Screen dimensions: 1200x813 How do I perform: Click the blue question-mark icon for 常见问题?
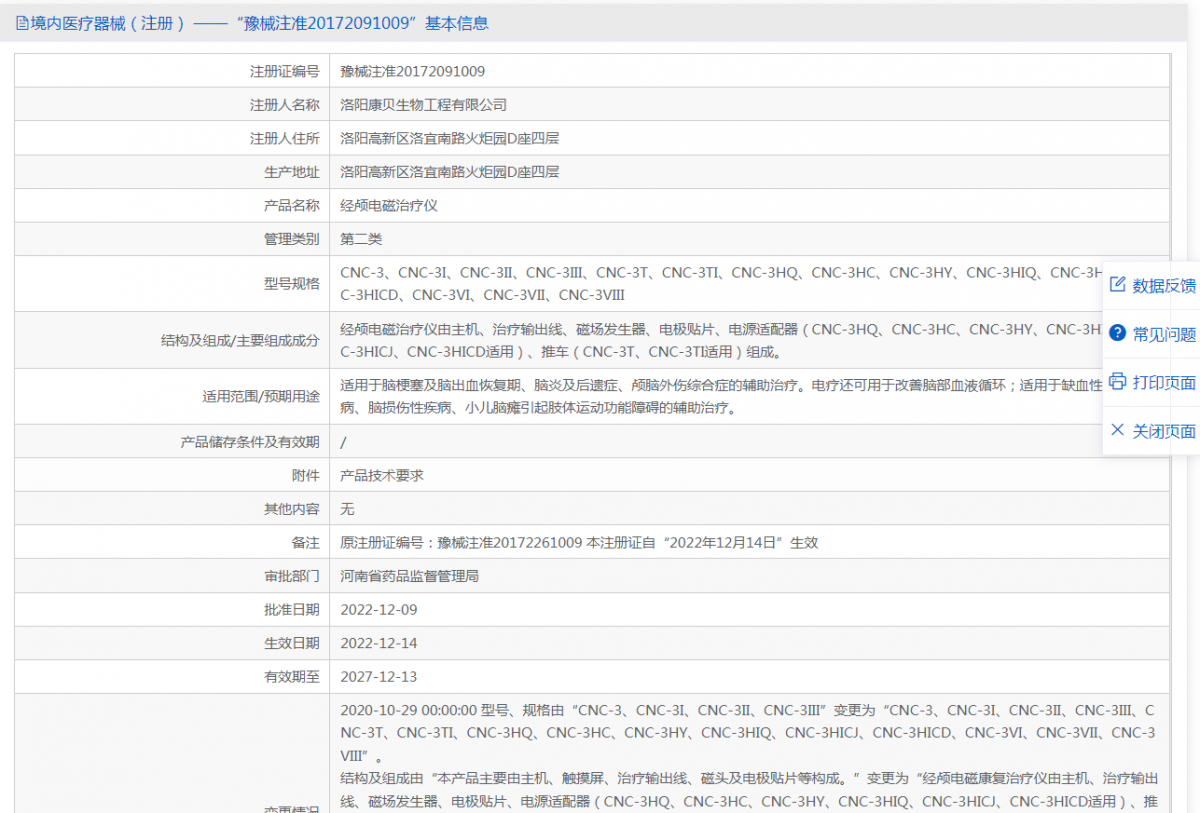[1117, 332]
